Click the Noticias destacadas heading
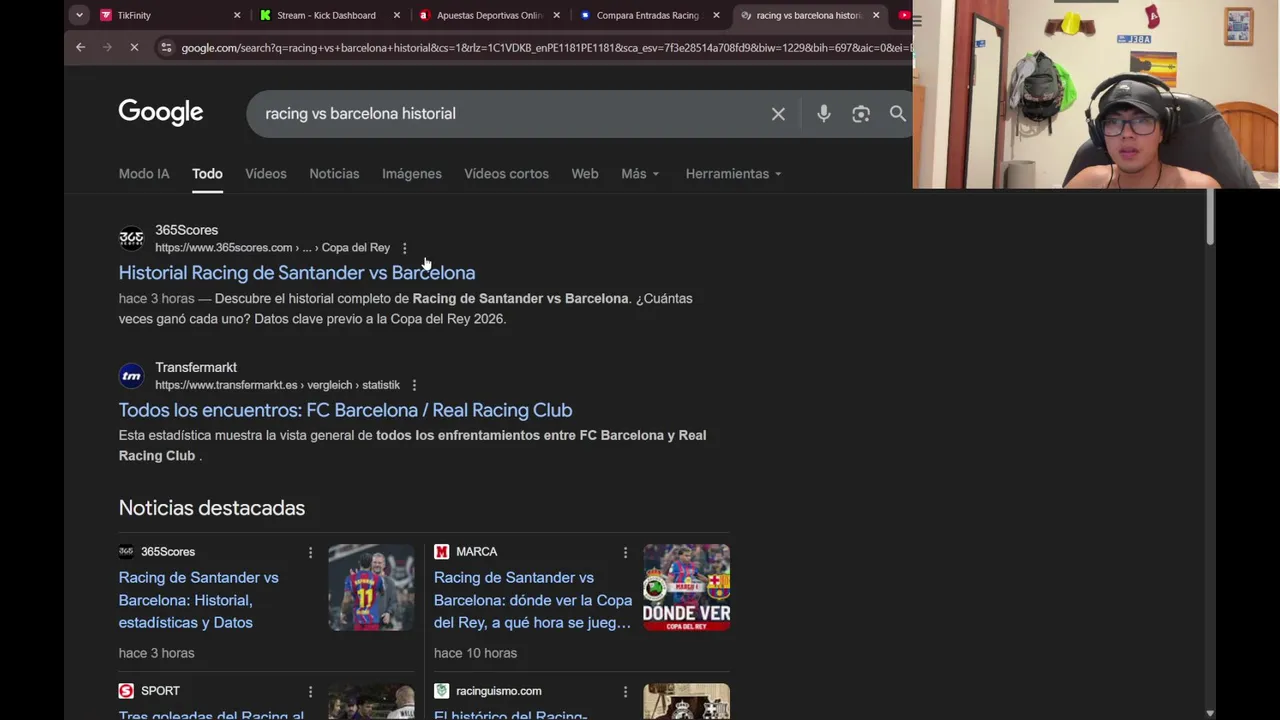 [212, 508]
